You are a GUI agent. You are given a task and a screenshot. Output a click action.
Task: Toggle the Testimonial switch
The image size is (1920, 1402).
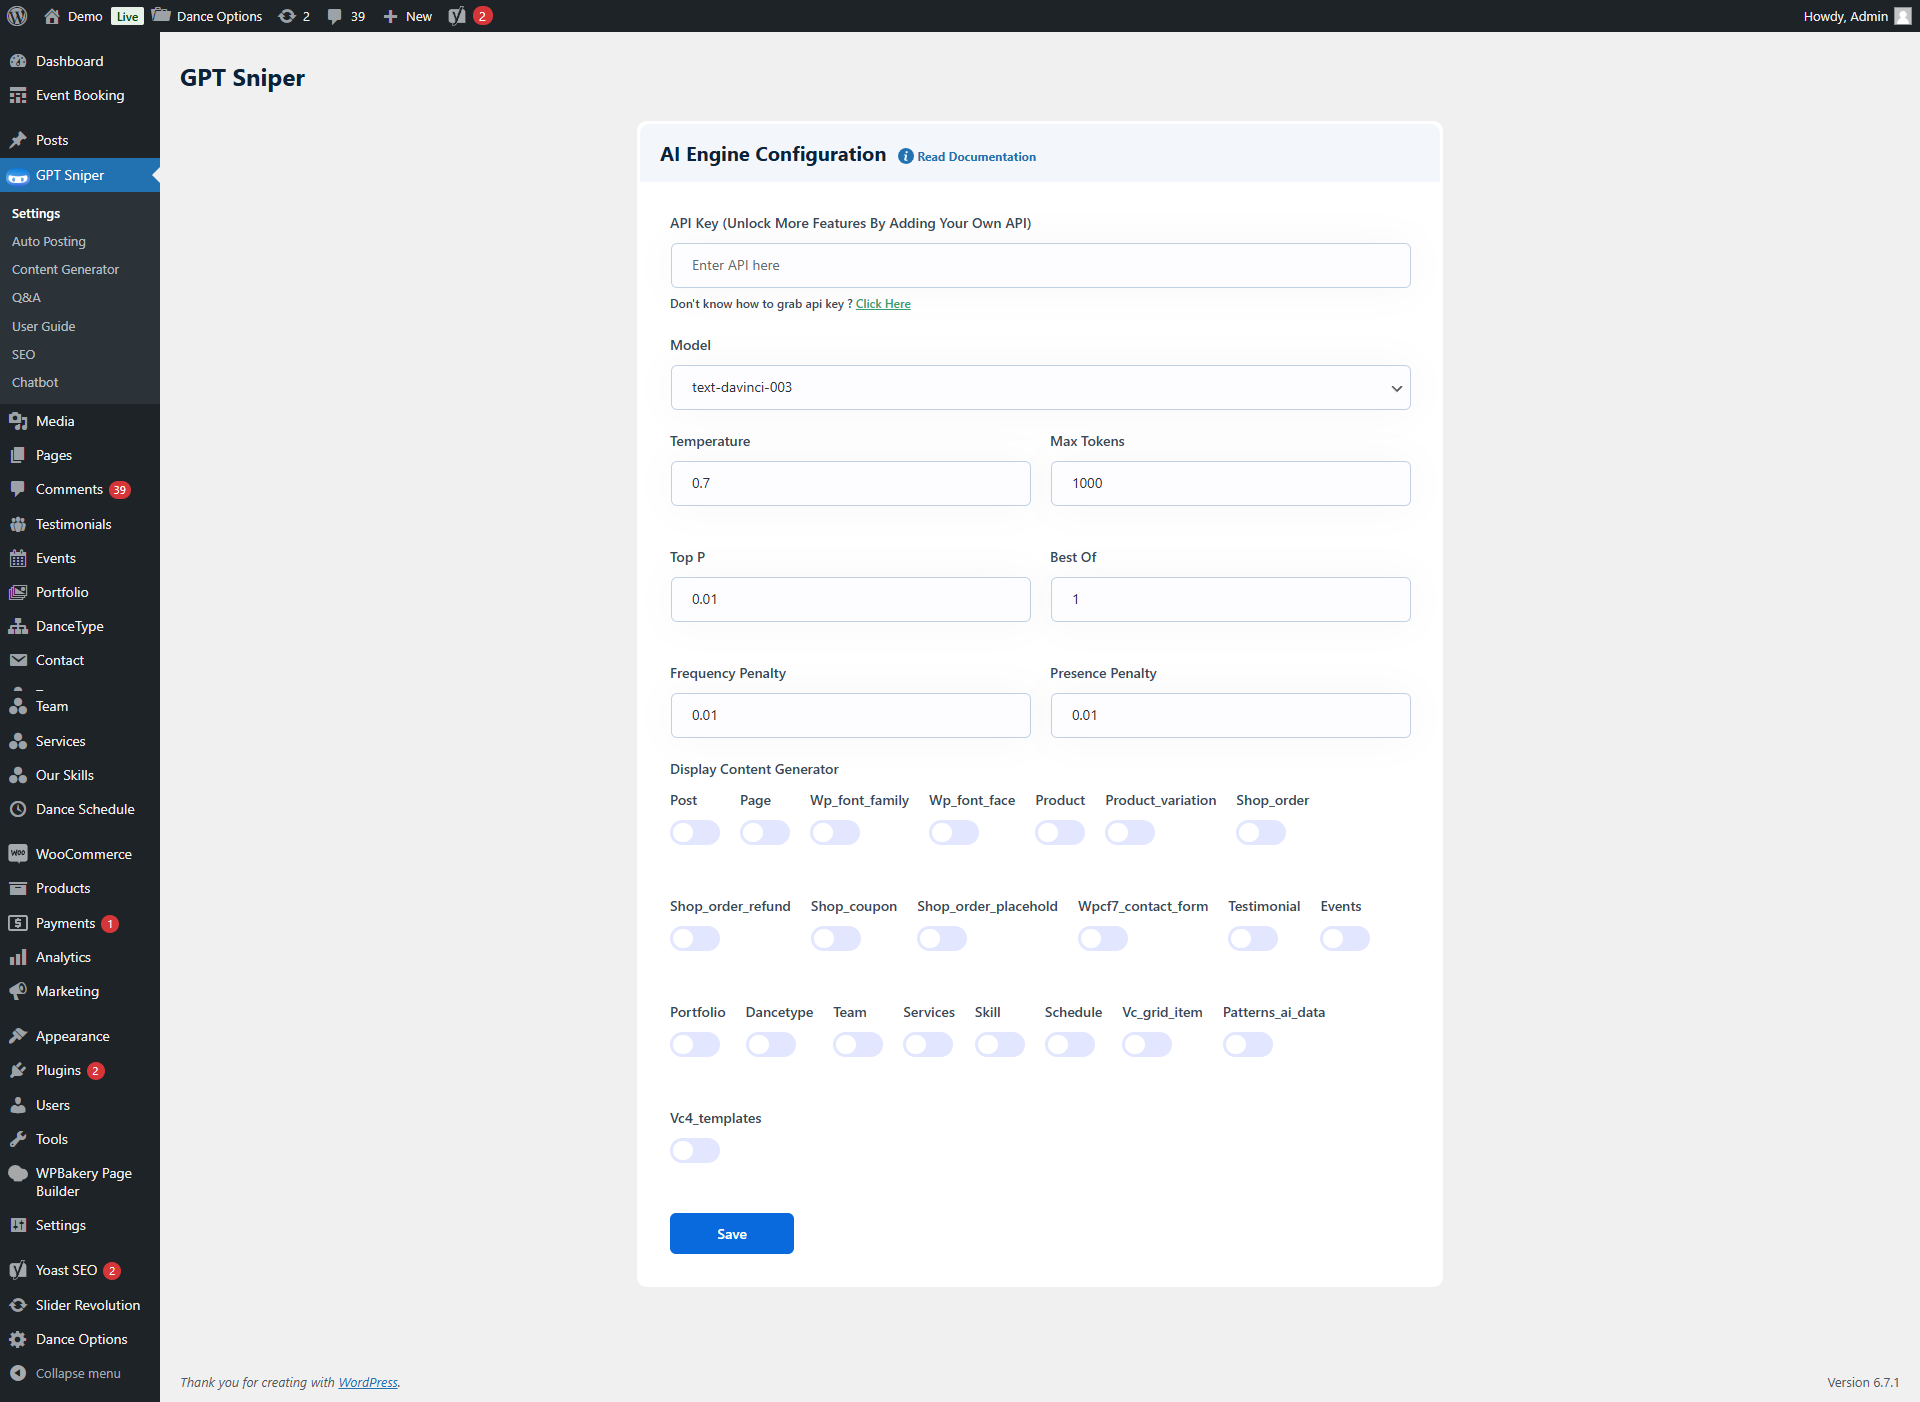click(1253, 938)
